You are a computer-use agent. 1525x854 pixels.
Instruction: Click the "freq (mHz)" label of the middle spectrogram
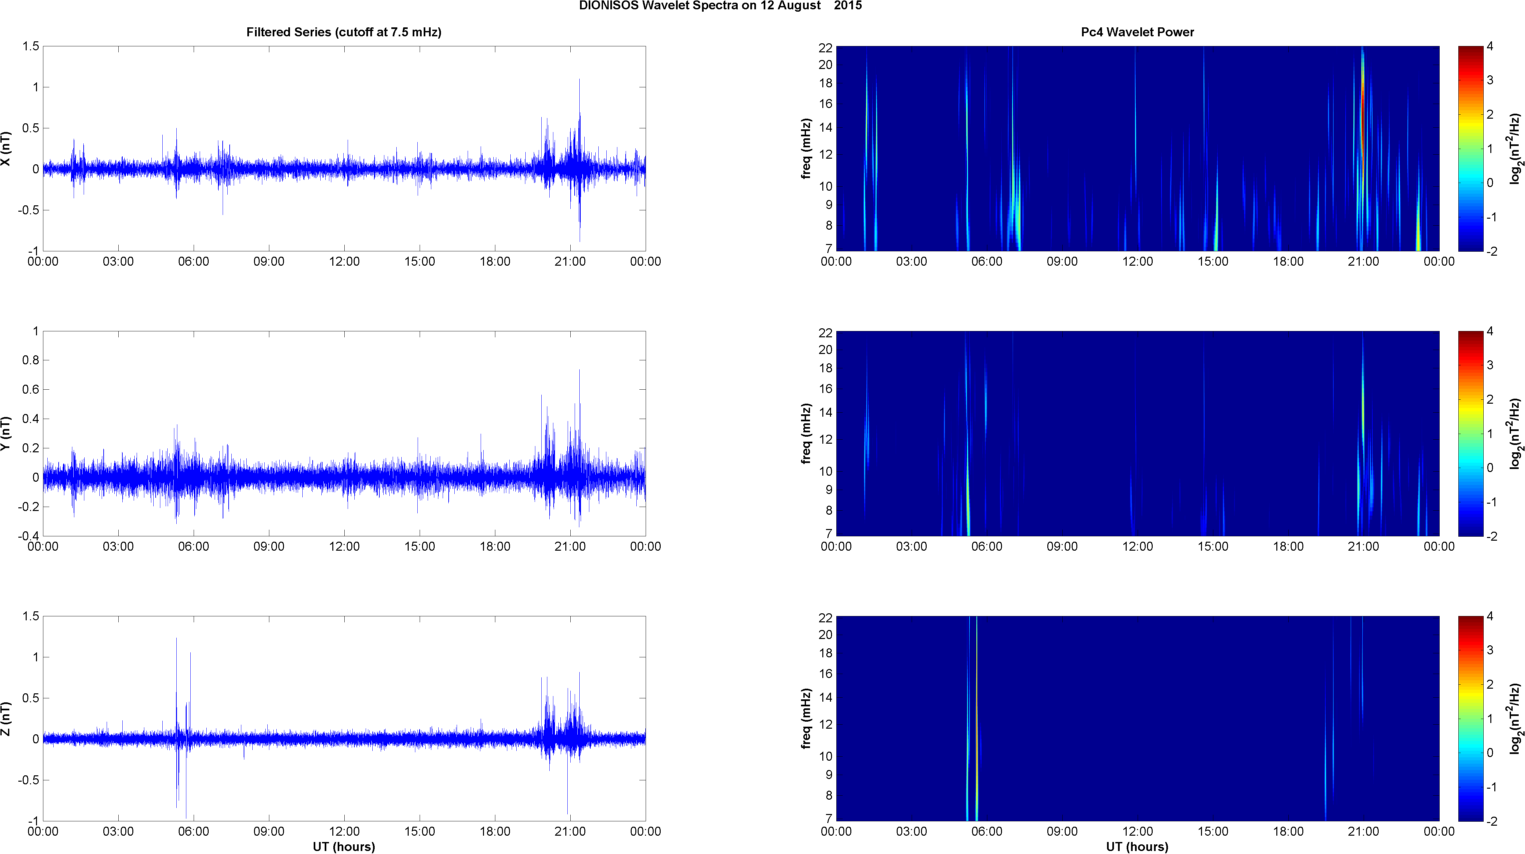pos(806,434)
